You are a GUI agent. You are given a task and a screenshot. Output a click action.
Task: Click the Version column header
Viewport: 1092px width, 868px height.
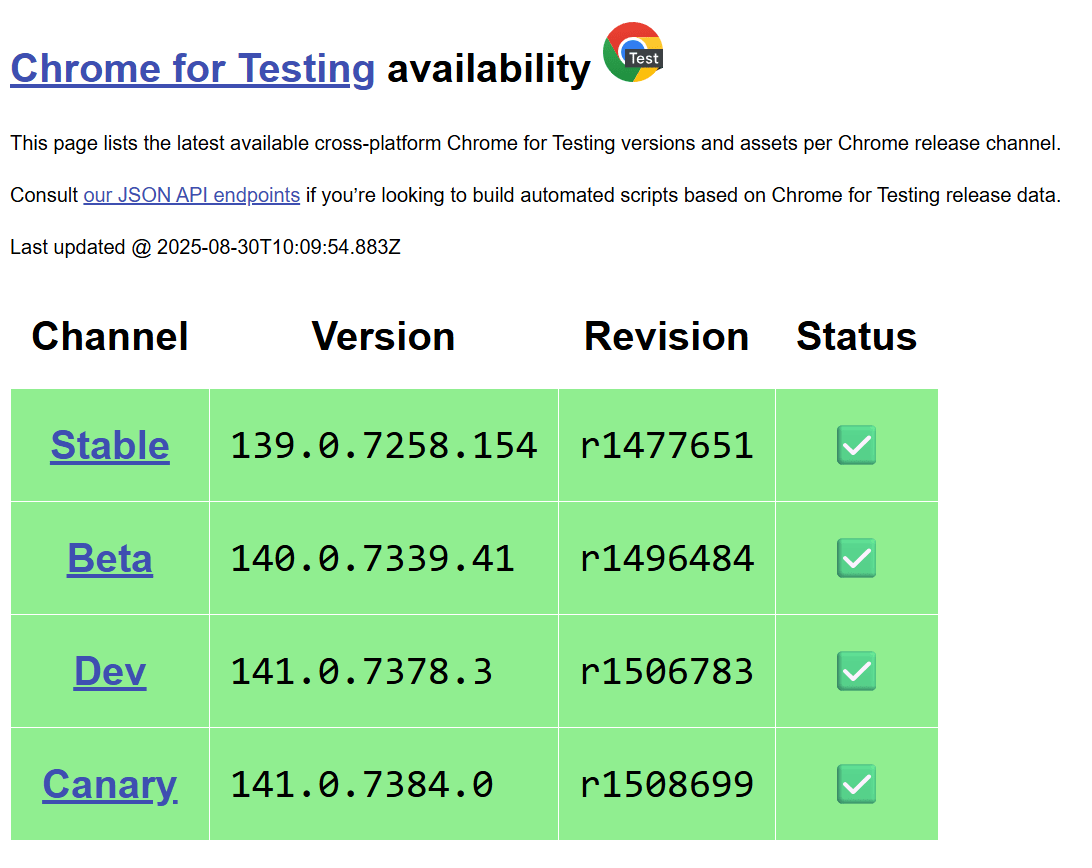(x=384, y=336)
